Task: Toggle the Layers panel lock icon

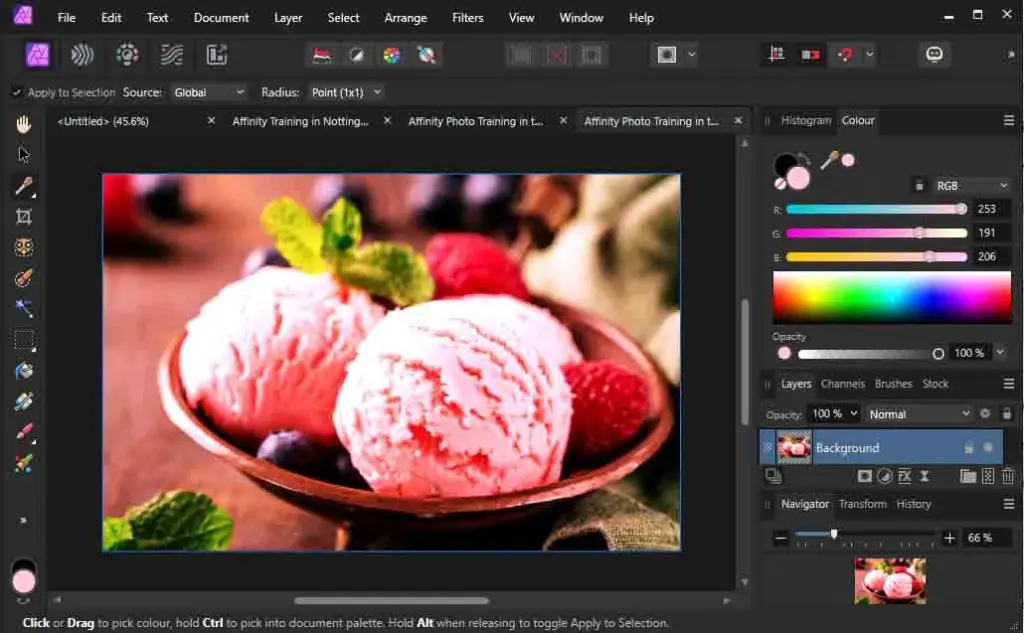Action: (1006, 414)
